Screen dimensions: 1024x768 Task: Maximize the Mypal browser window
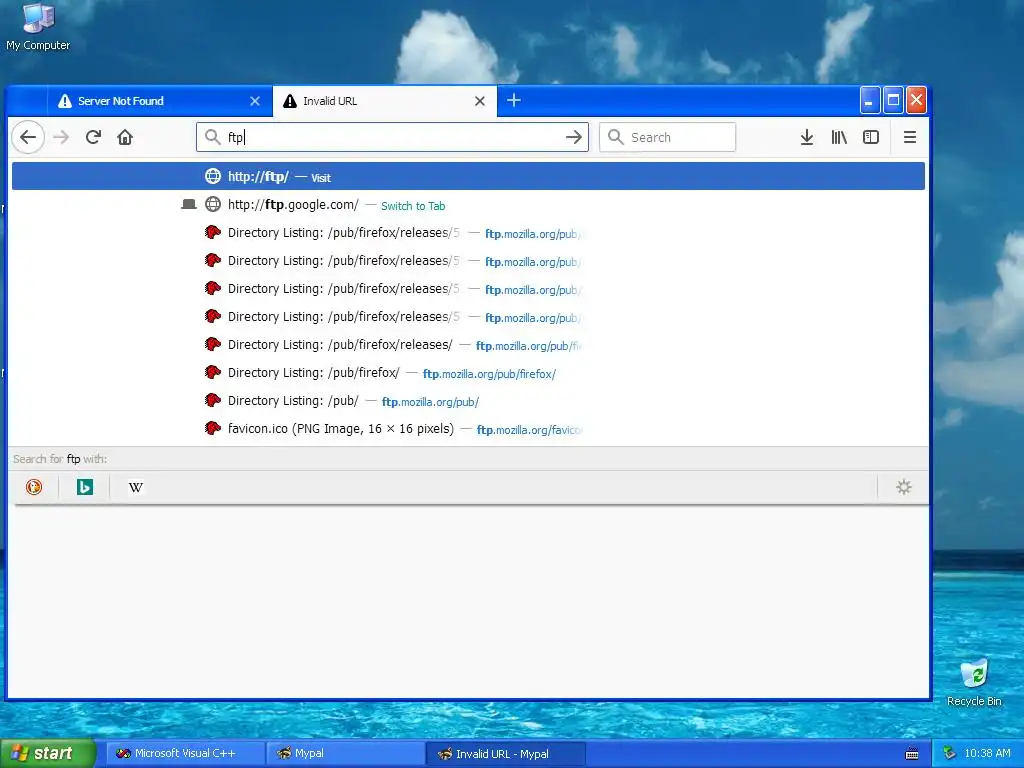point(893,101)
